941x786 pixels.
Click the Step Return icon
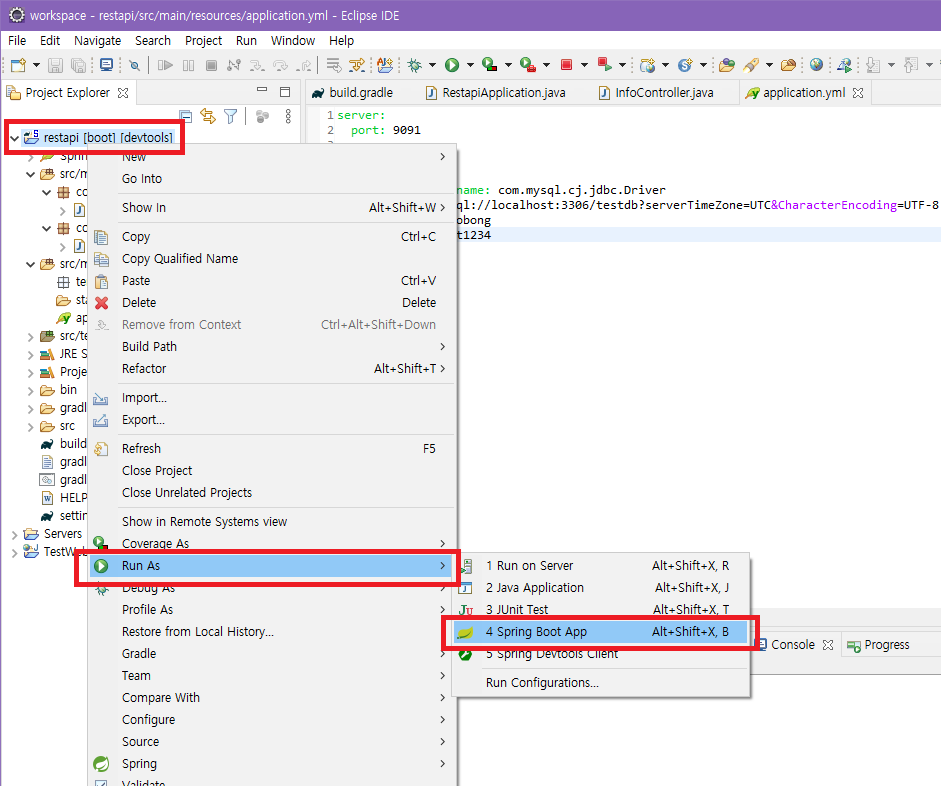(305, 65)
